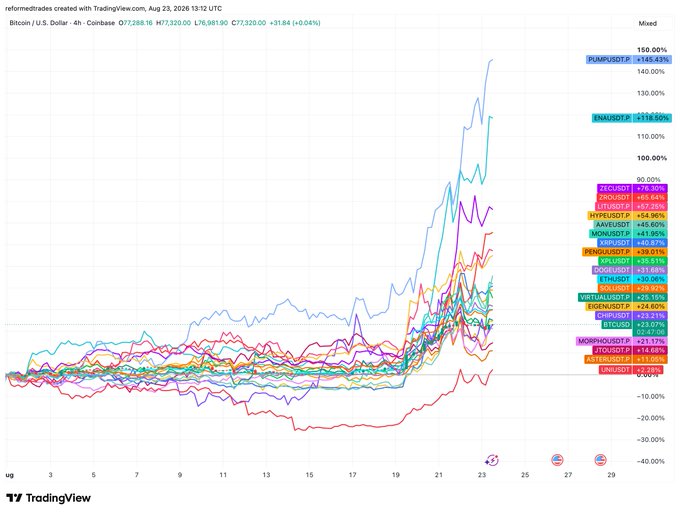Open the US flag event near date 27
The width and height of the screenshot is (680, 514).
557,460
